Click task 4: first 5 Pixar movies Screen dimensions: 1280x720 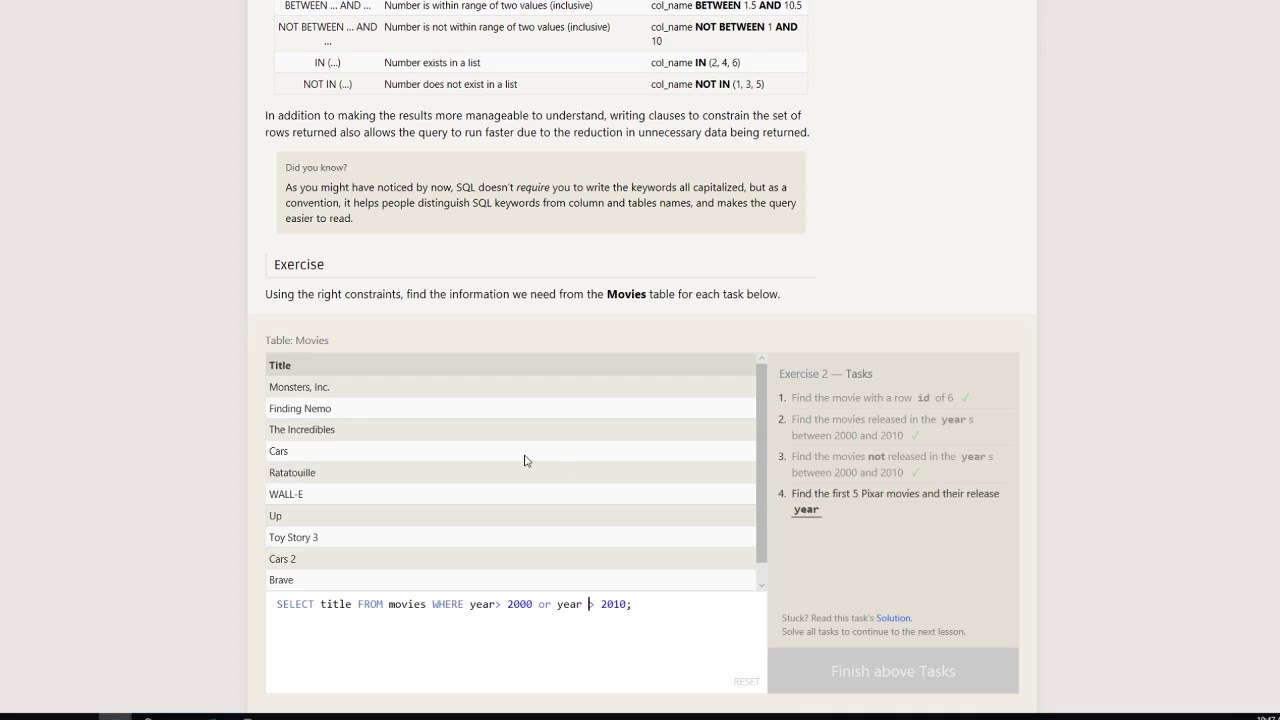(x=895, y=501)
